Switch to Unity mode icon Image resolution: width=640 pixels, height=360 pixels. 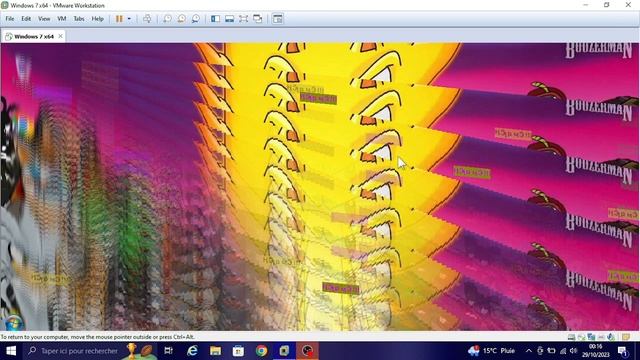pyautogui.click(x=258, y=19)
